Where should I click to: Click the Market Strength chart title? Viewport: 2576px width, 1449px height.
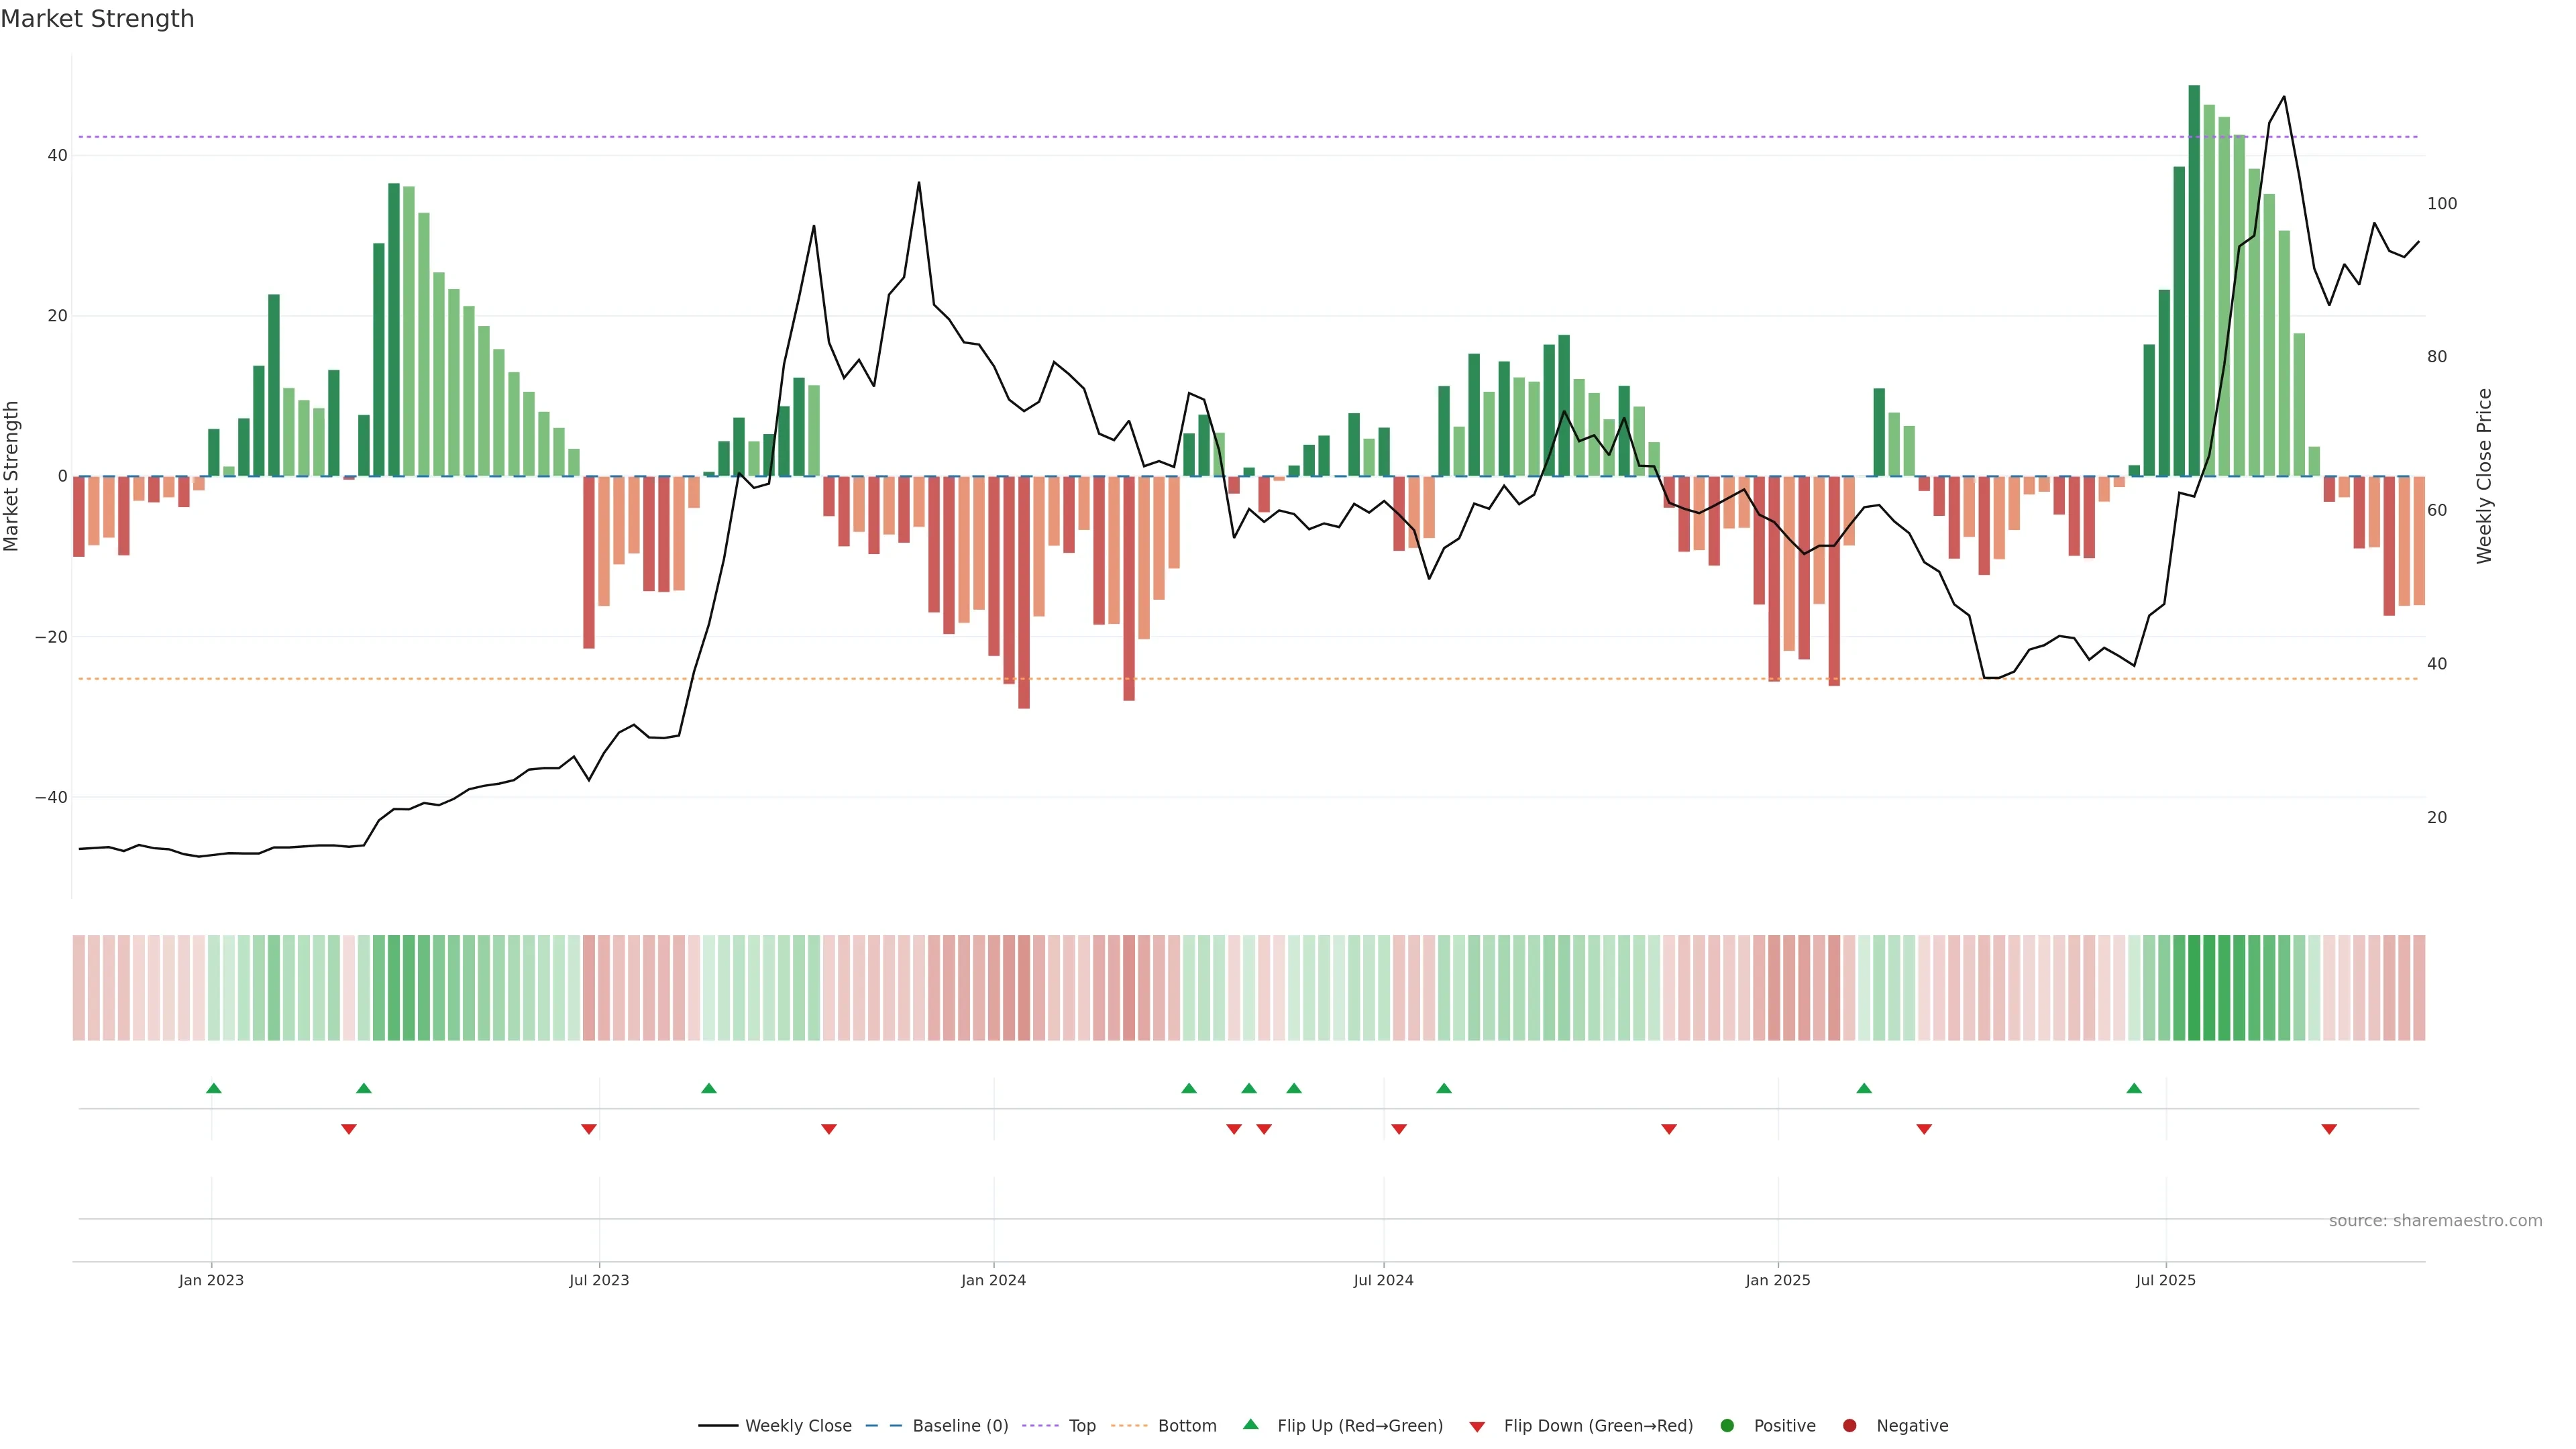coord(97,19)
